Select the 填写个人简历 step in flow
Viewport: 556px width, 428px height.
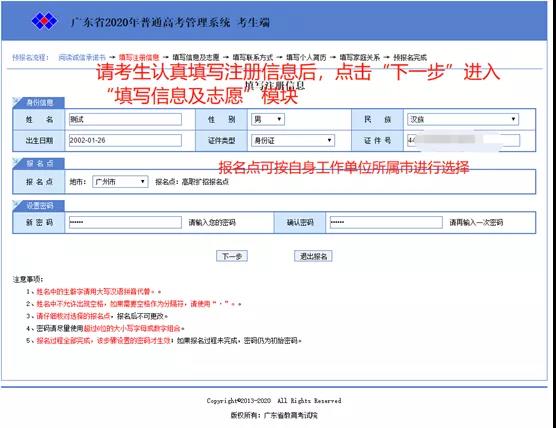point(306,57)
